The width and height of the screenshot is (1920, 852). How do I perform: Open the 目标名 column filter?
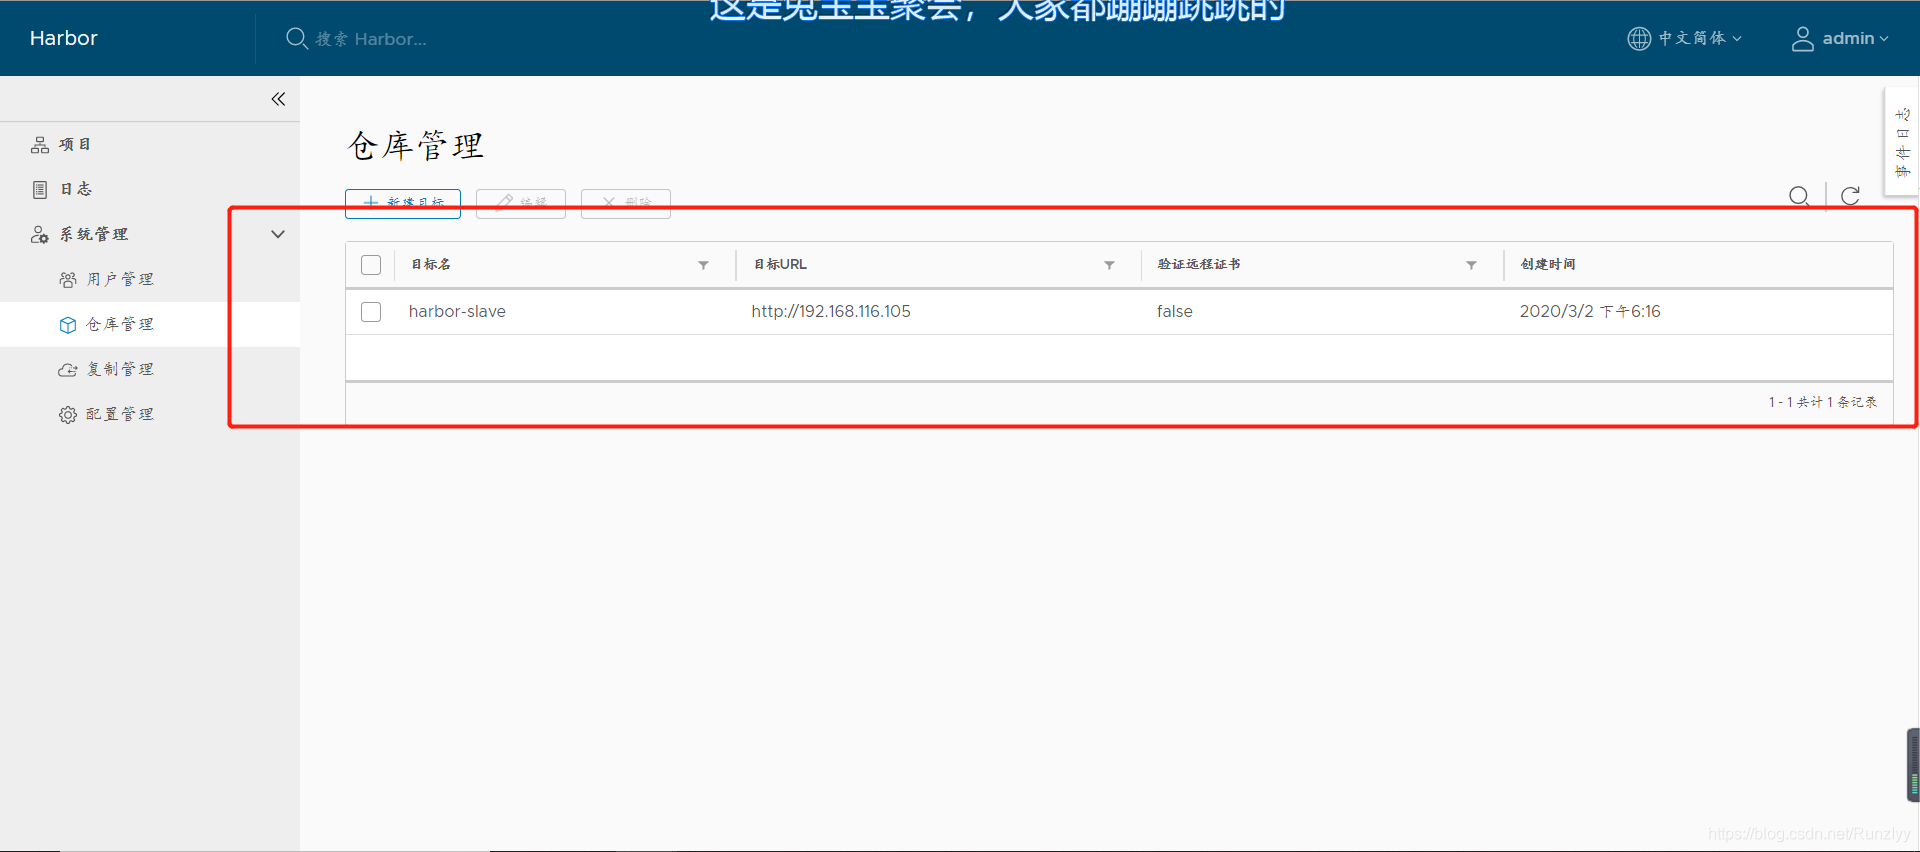click(x=703, y=265)
